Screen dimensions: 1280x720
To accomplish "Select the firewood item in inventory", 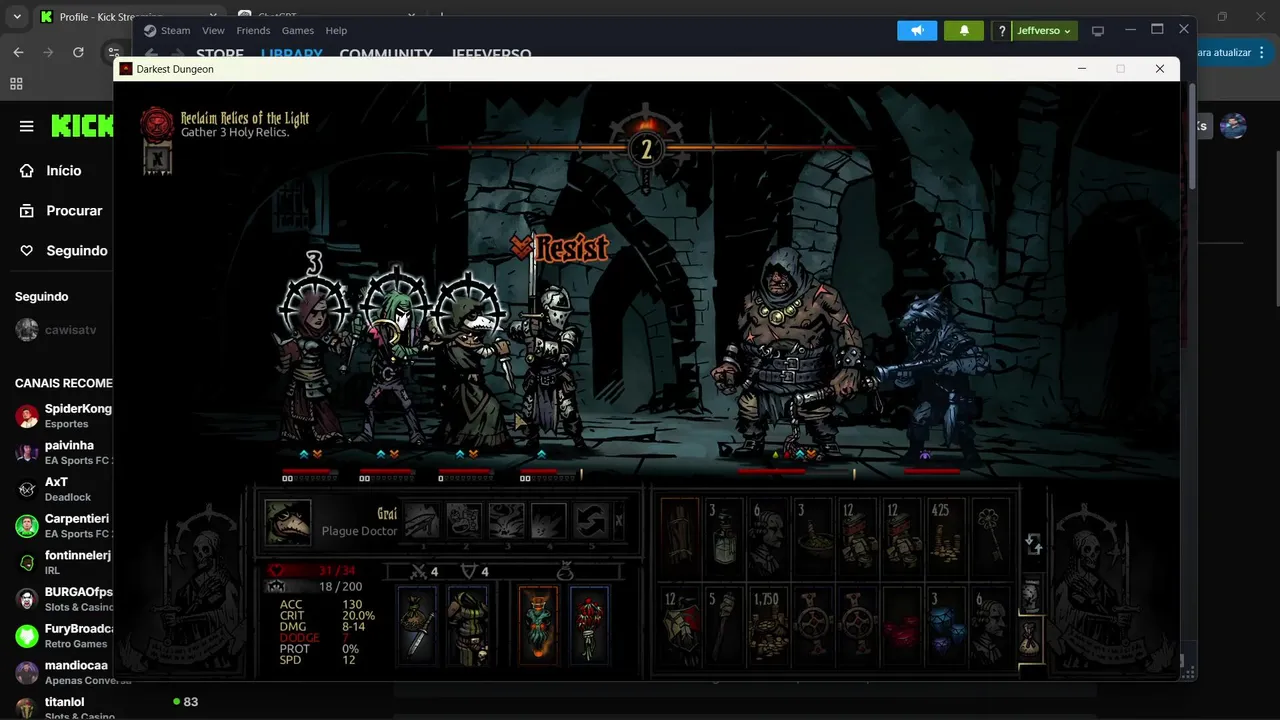I will (680, 537).
